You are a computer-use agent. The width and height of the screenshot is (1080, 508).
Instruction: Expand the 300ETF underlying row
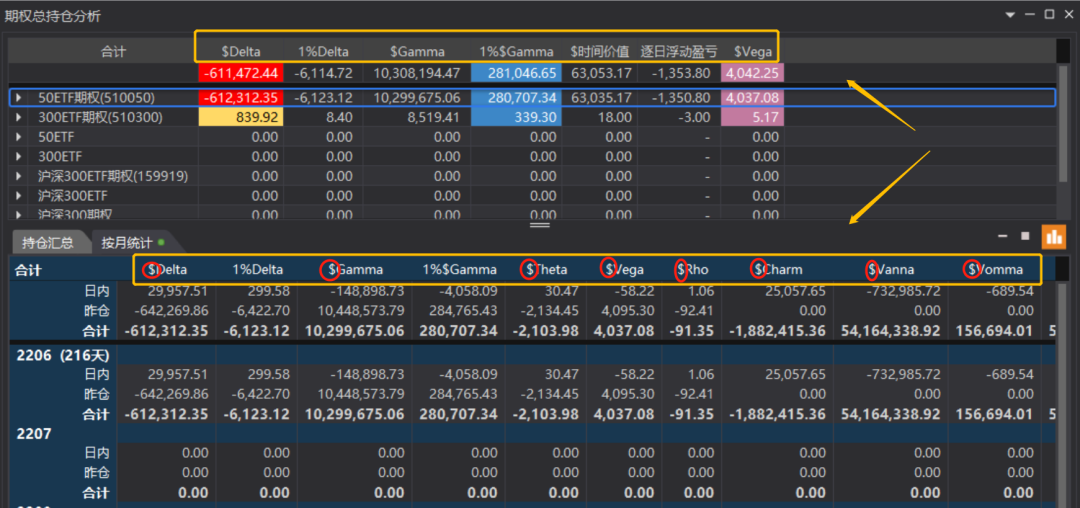click(x=18, y=157)
